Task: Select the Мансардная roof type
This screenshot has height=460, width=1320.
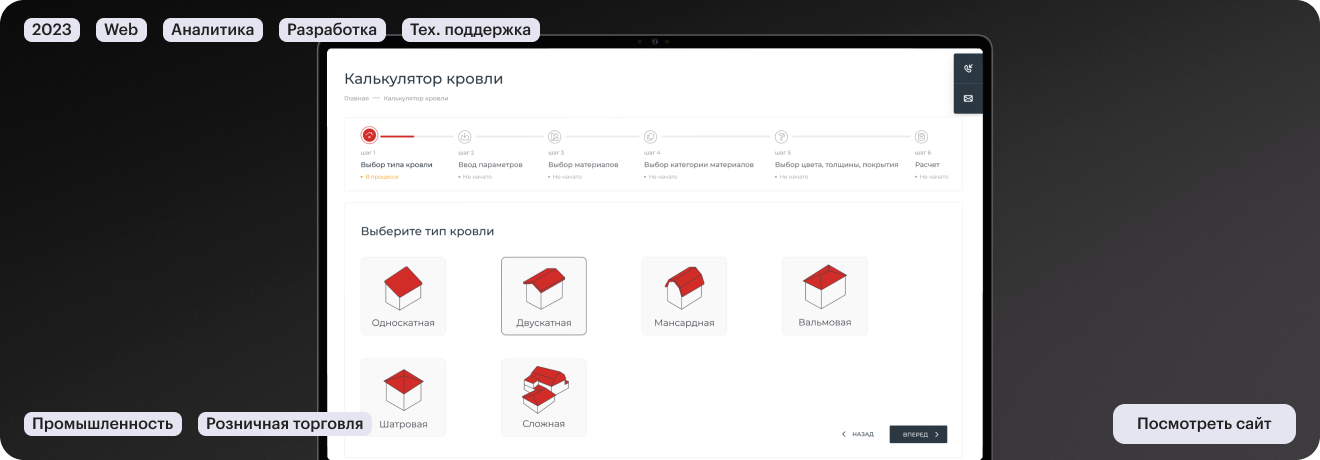Action: 684,295
